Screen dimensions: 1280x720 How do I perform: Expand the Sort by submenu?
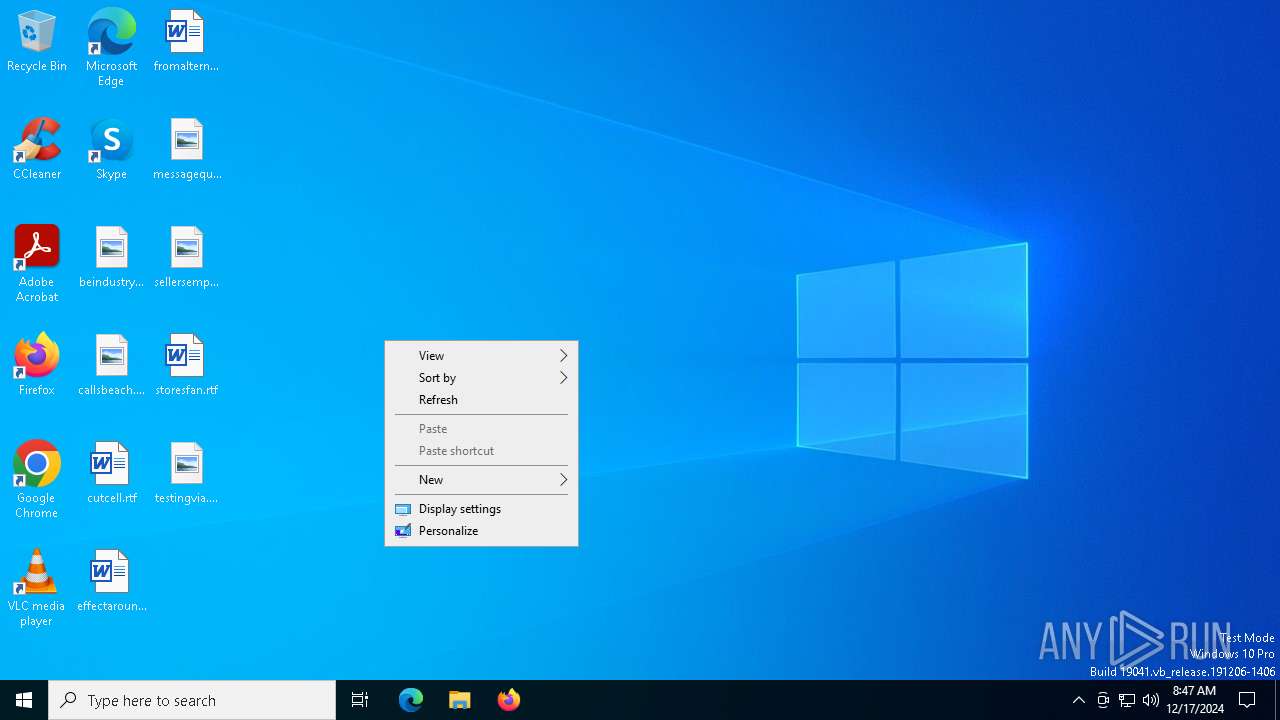(x=481, y=378)
